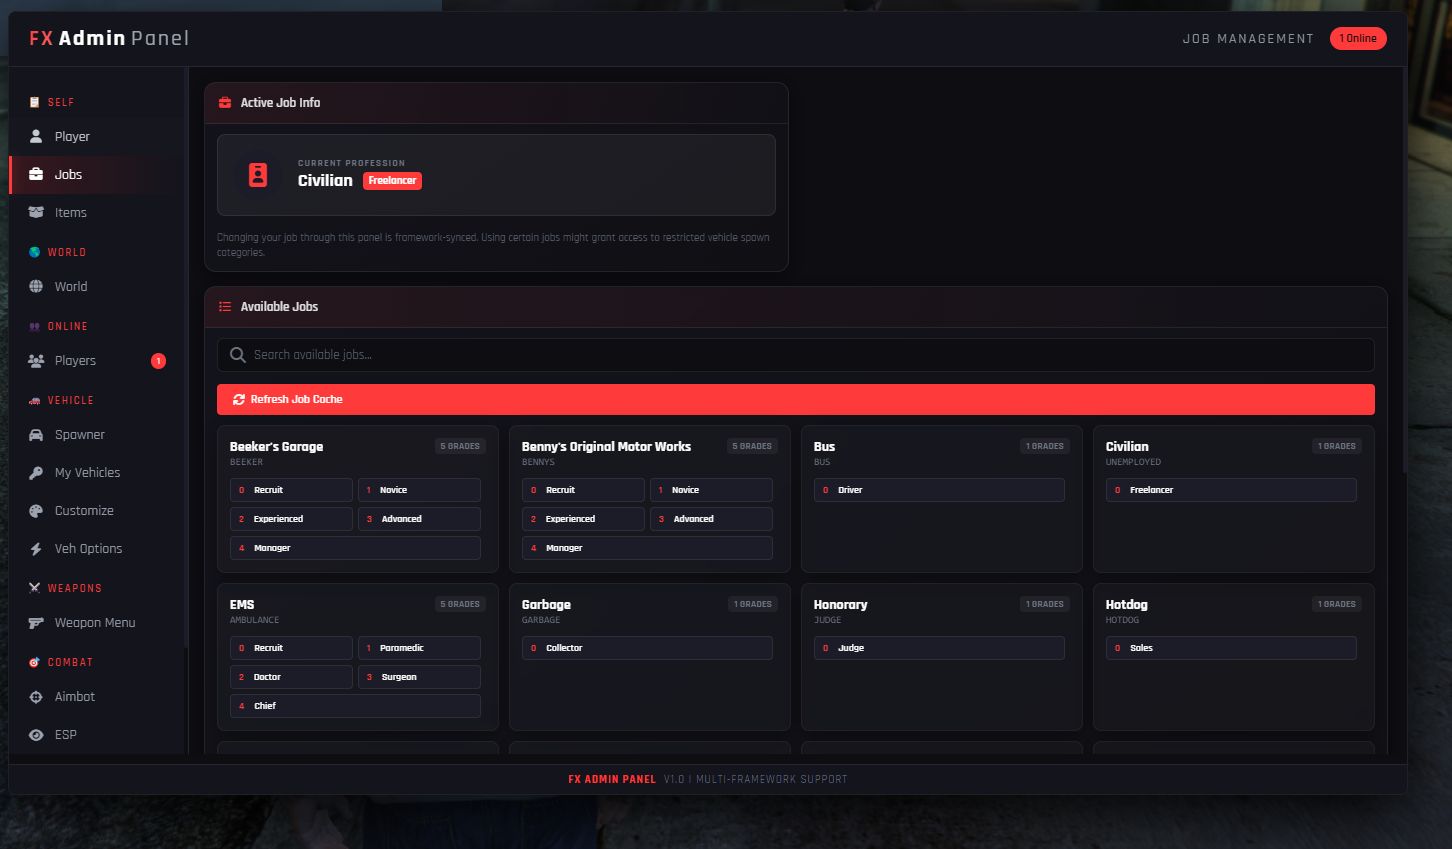Image resolution: width=1452 pixels, height=849 pixels.
Task: Click Refresh Job Cache button
Action: [x=795, y=399]
